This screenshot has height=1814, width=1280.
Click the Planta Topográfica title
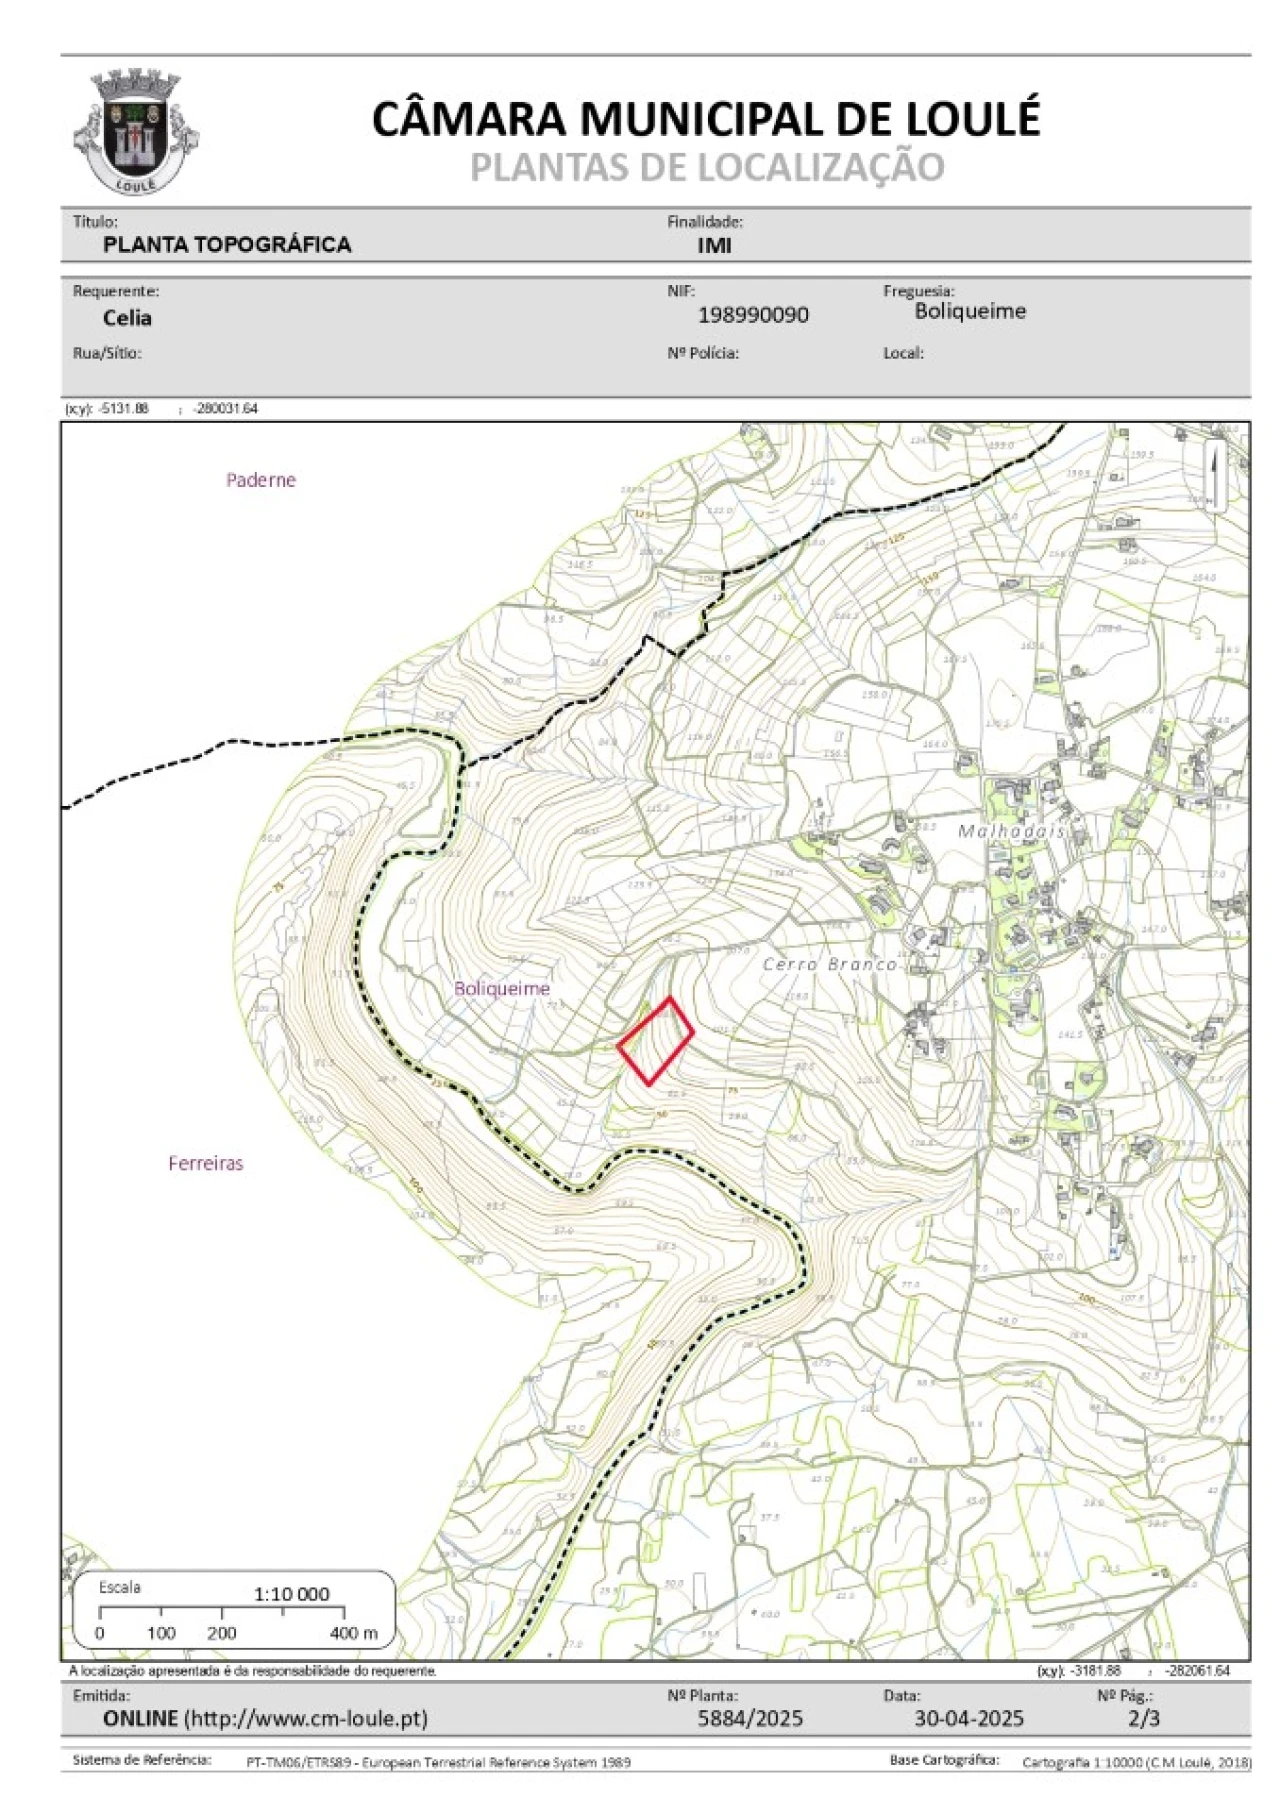[227, 245]
